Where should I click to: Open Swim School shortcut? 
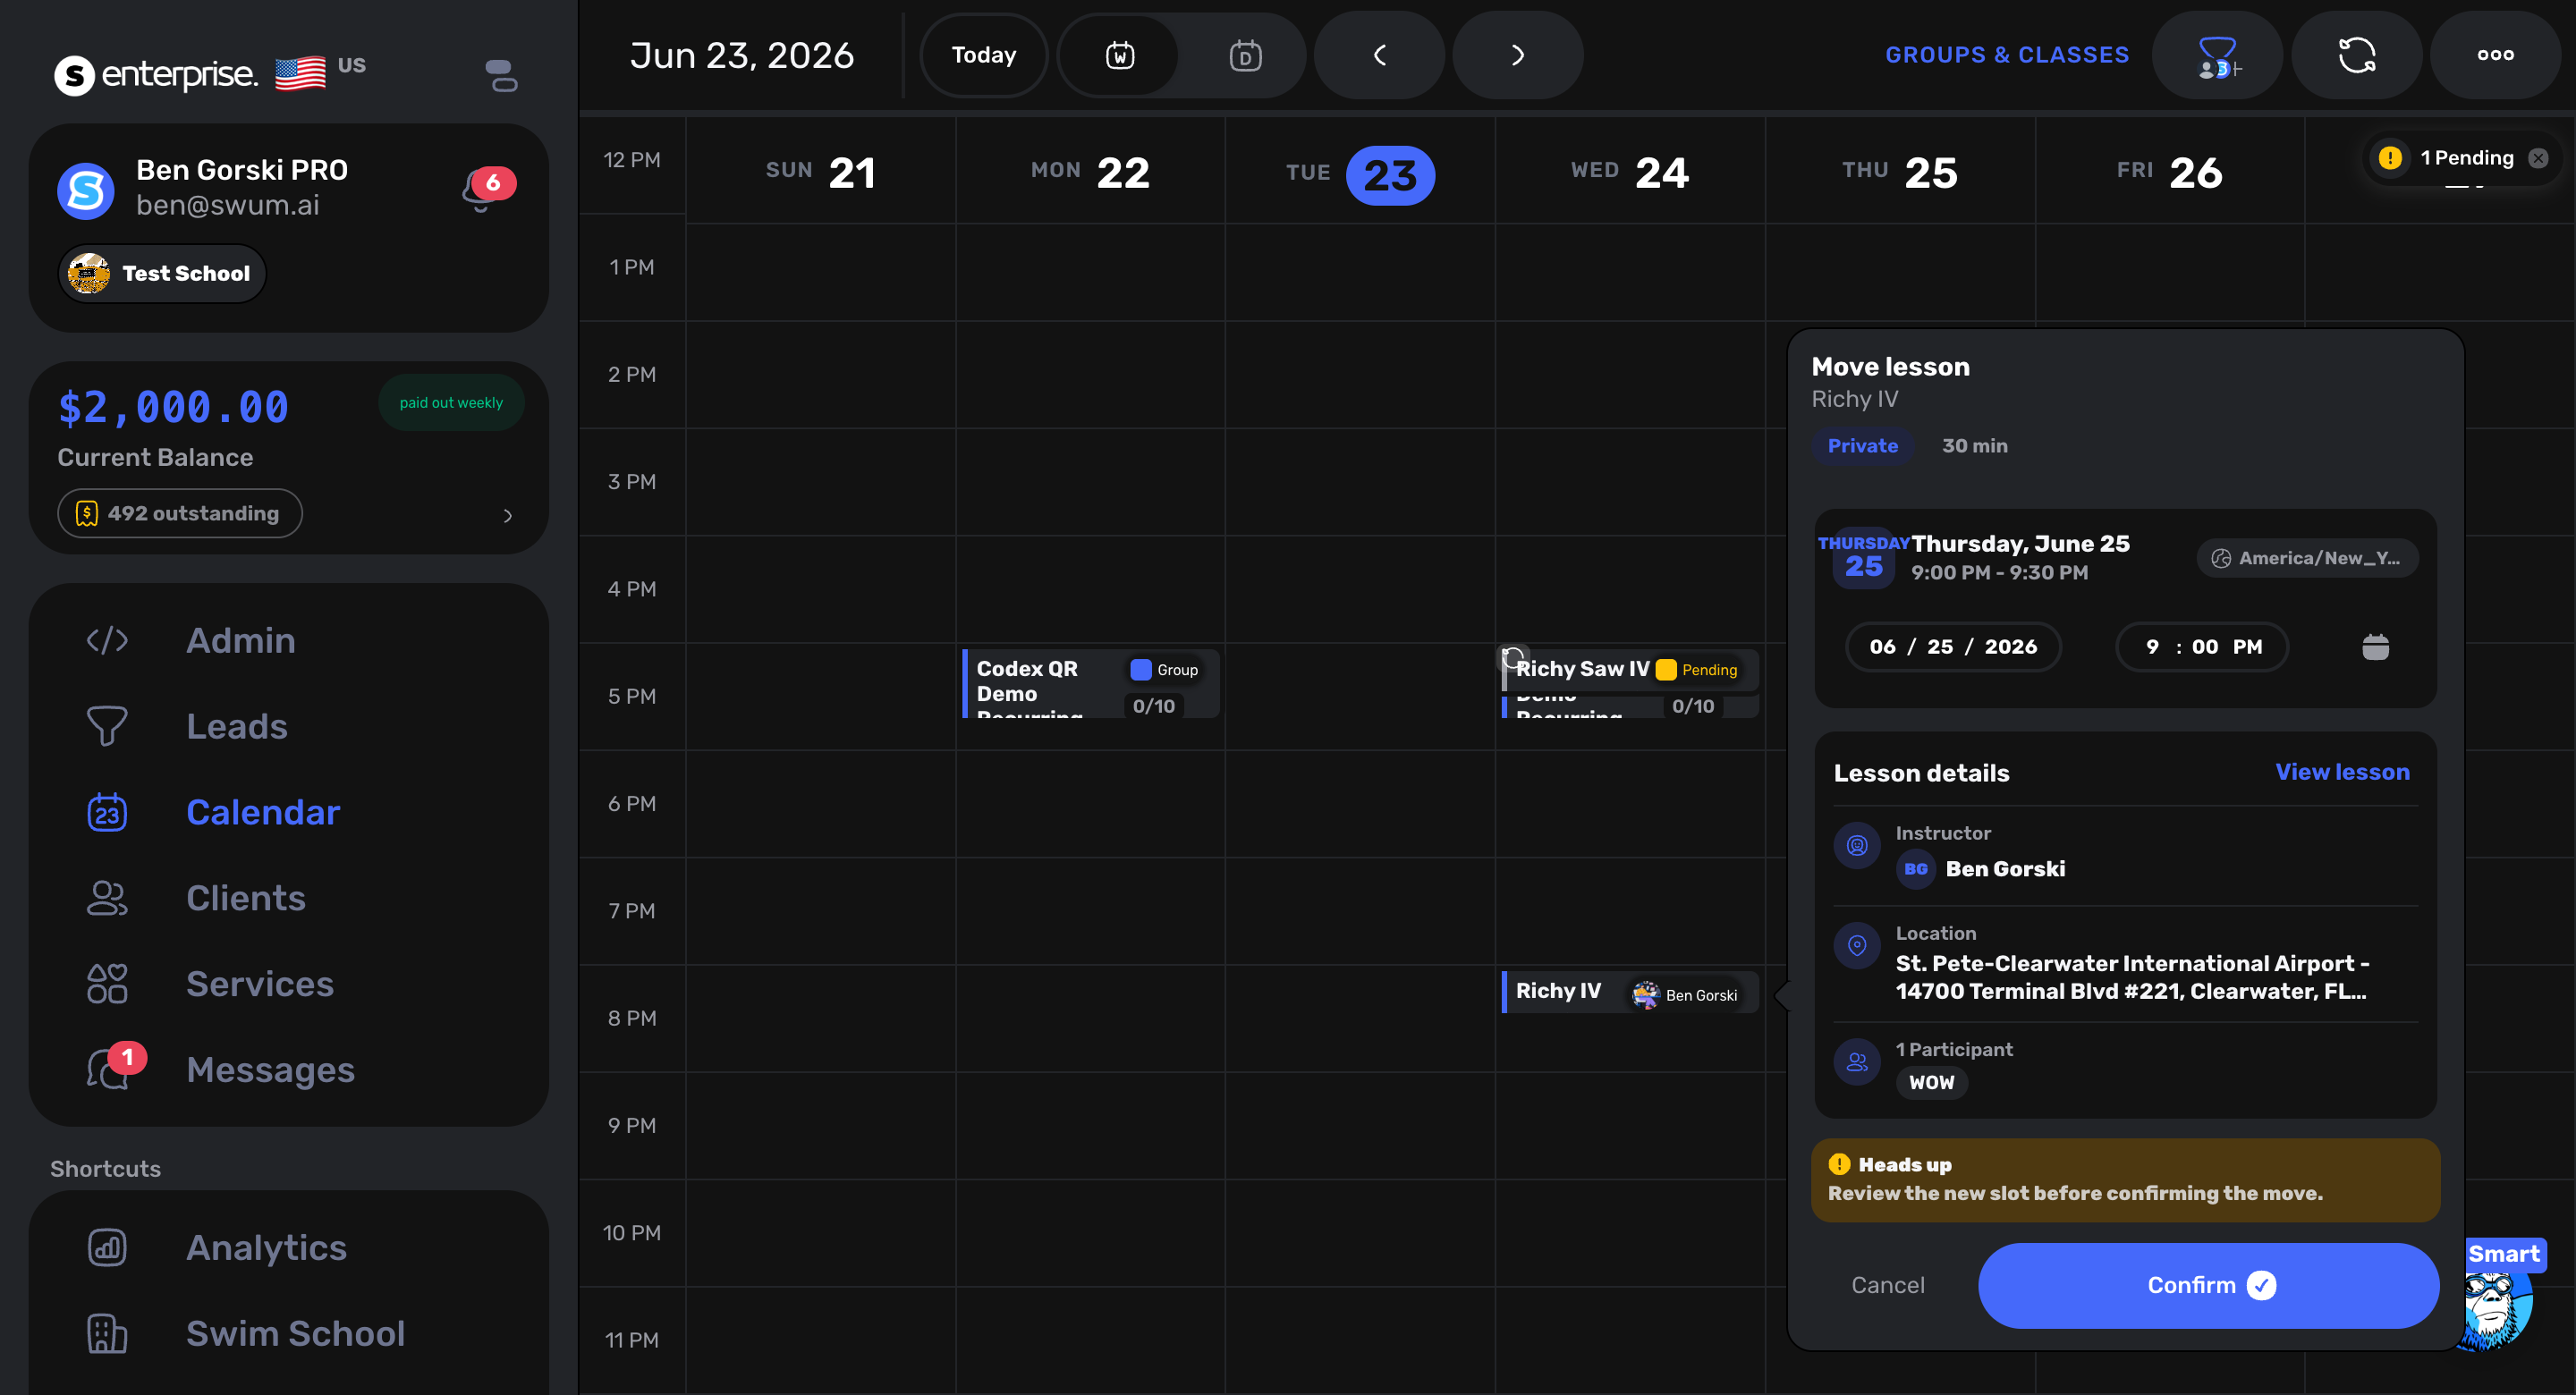point(296,1334)
